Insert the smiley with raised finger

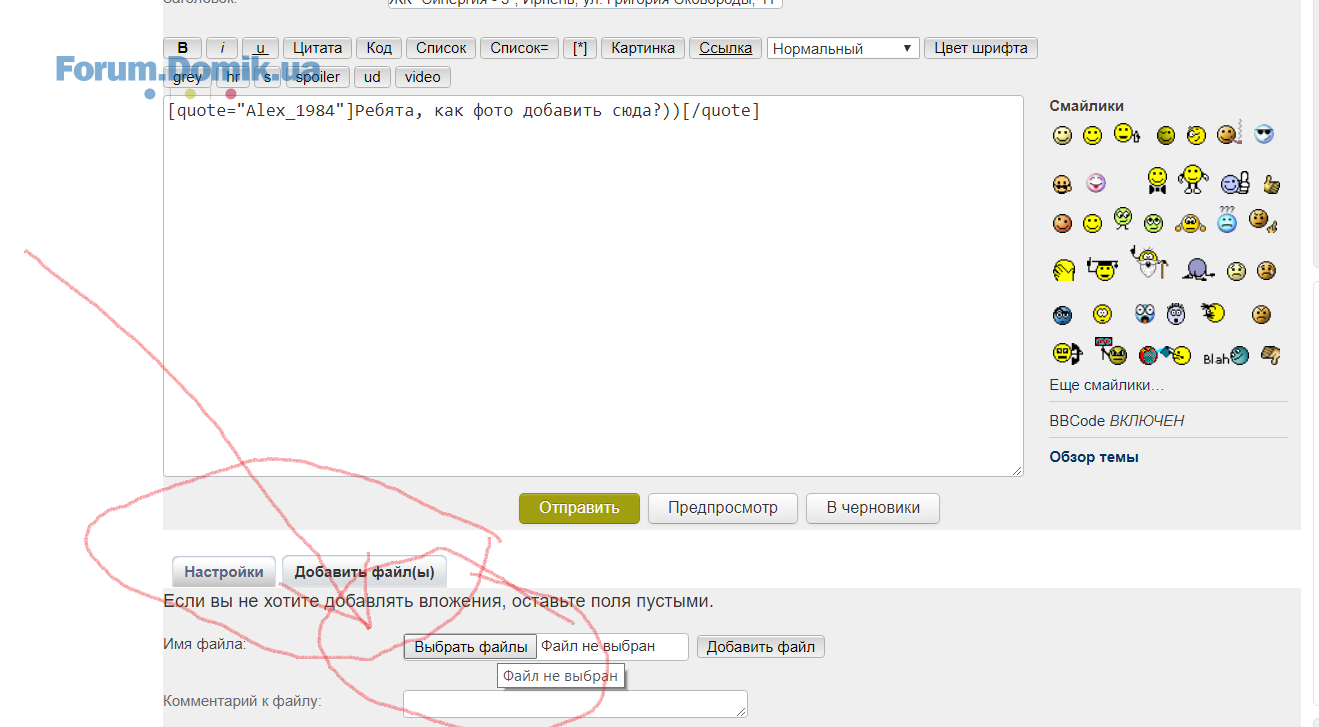tap(1127, 133)
